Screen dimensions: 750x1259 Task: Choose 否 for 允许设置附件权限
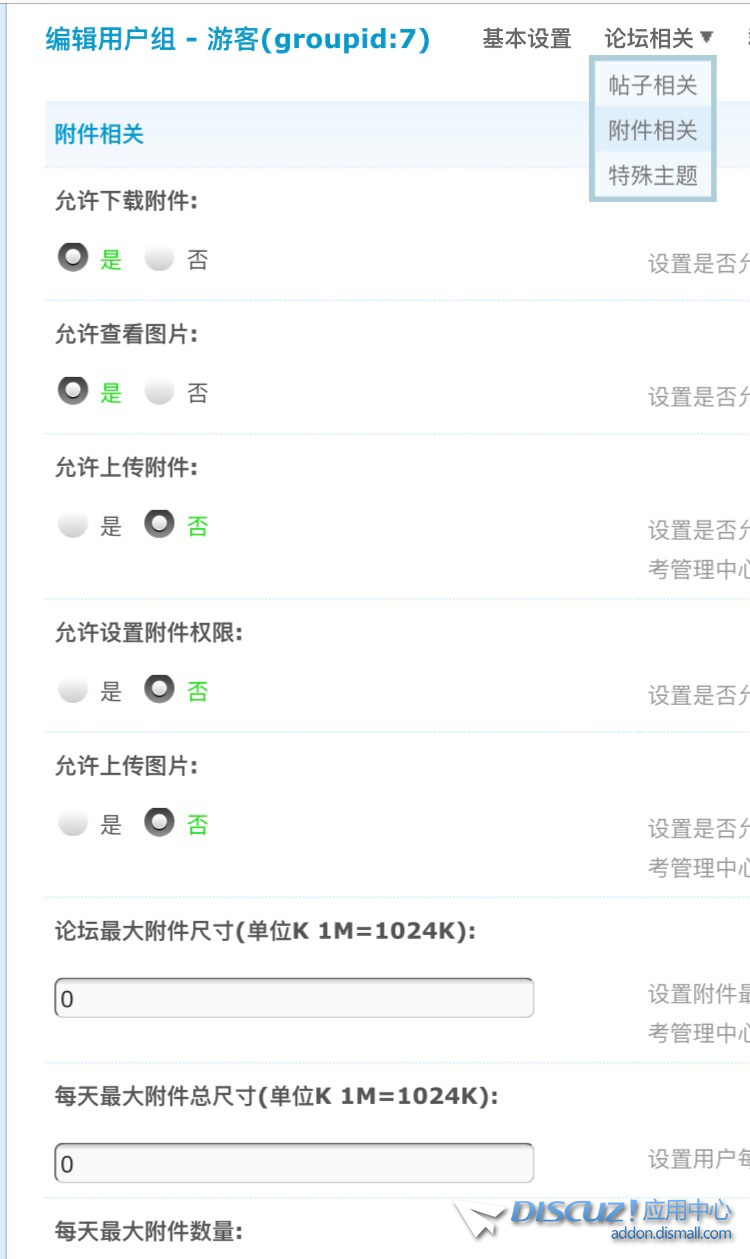click(x=160, y=689)
